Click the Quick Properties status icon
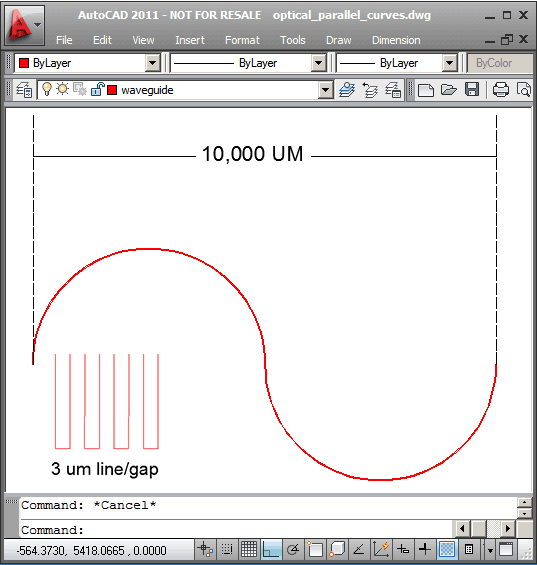 pos(469,550)
